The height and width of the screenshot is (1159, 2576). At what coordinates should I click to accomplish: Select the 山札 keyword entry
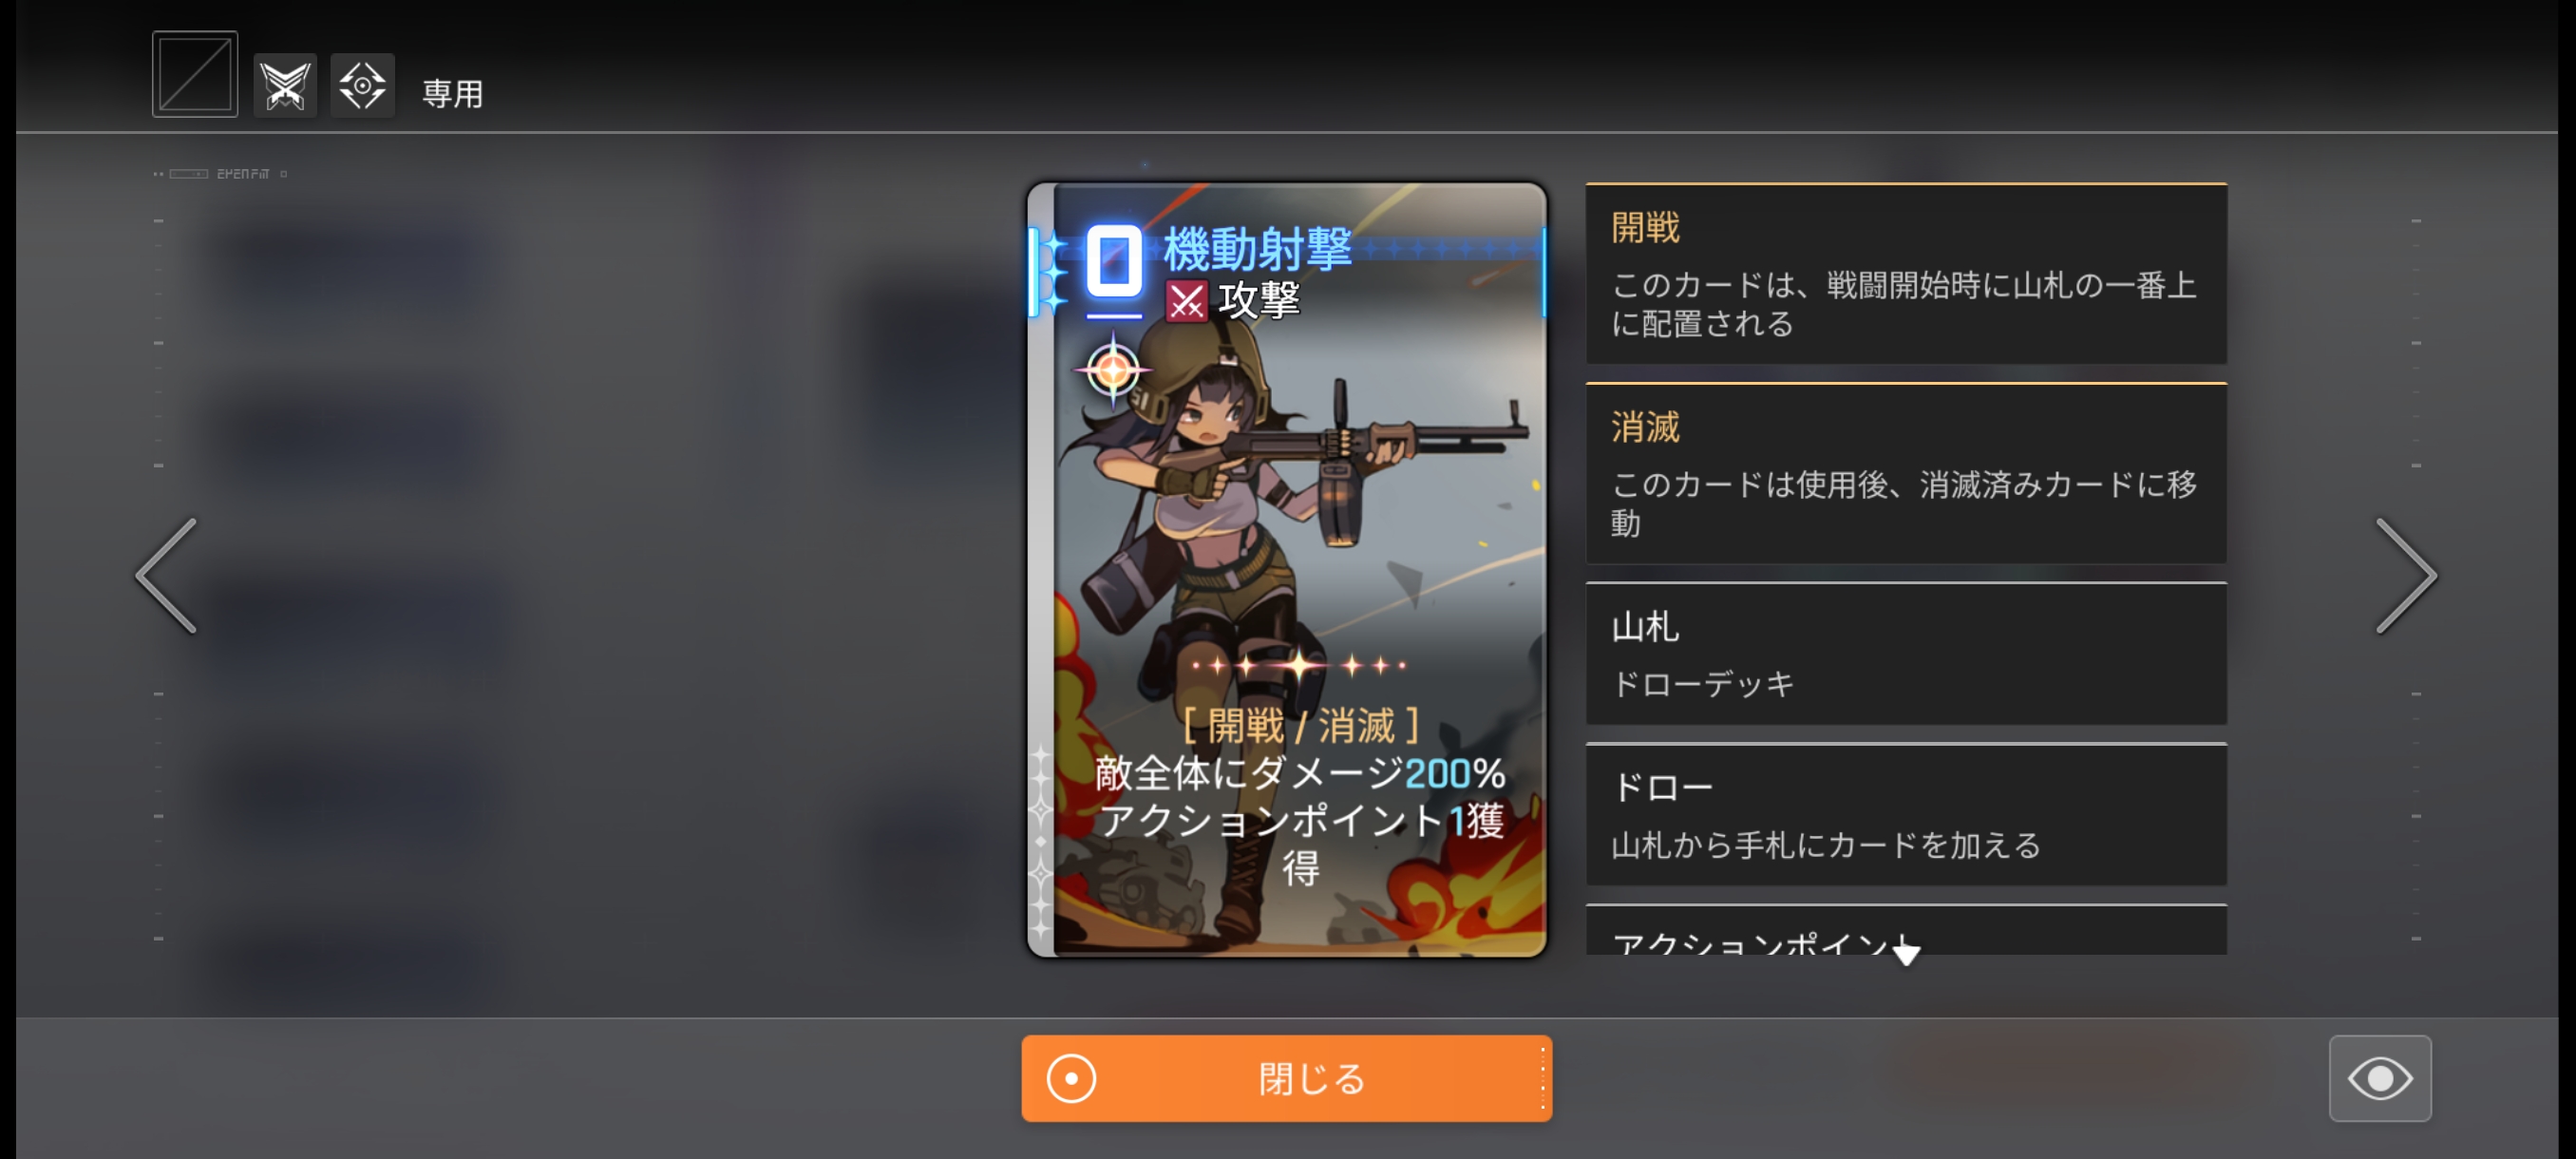click(1906, 654)
